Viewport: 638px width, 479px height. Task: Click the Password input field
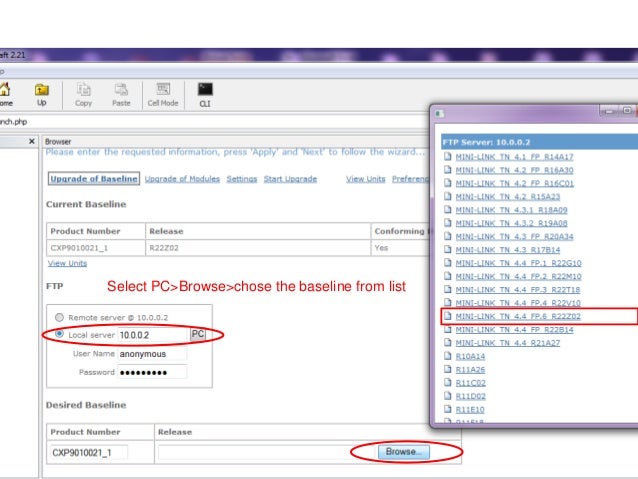pos(152,372)
